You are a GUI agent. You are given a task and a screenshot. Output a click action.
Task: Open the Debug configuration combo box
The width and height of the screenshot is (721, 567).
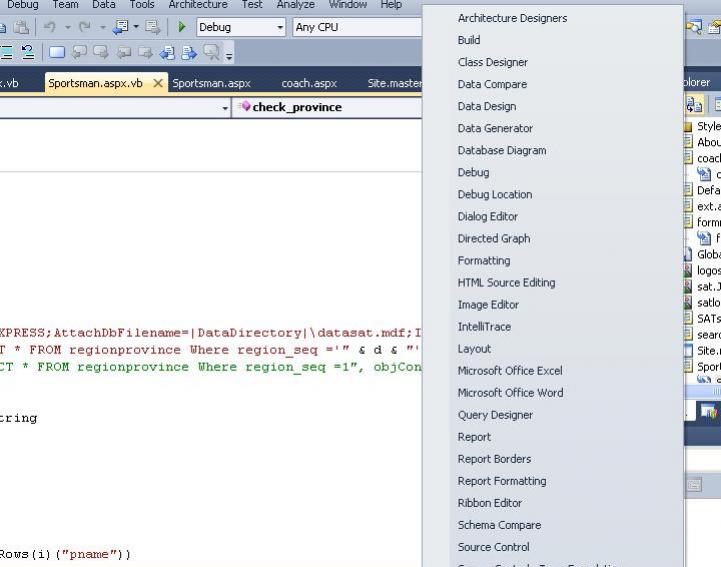coord(241,27)
